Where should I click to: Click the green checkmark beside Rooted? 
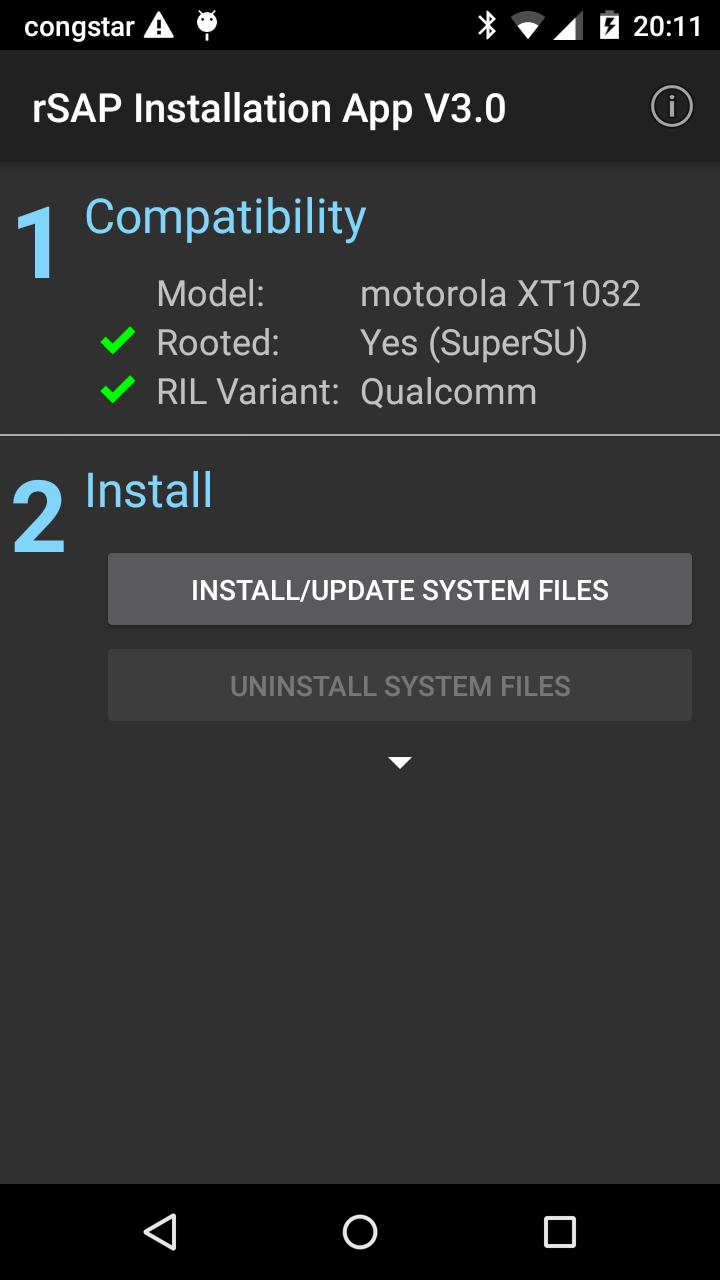pyautogui.click(x=118, y=342)
